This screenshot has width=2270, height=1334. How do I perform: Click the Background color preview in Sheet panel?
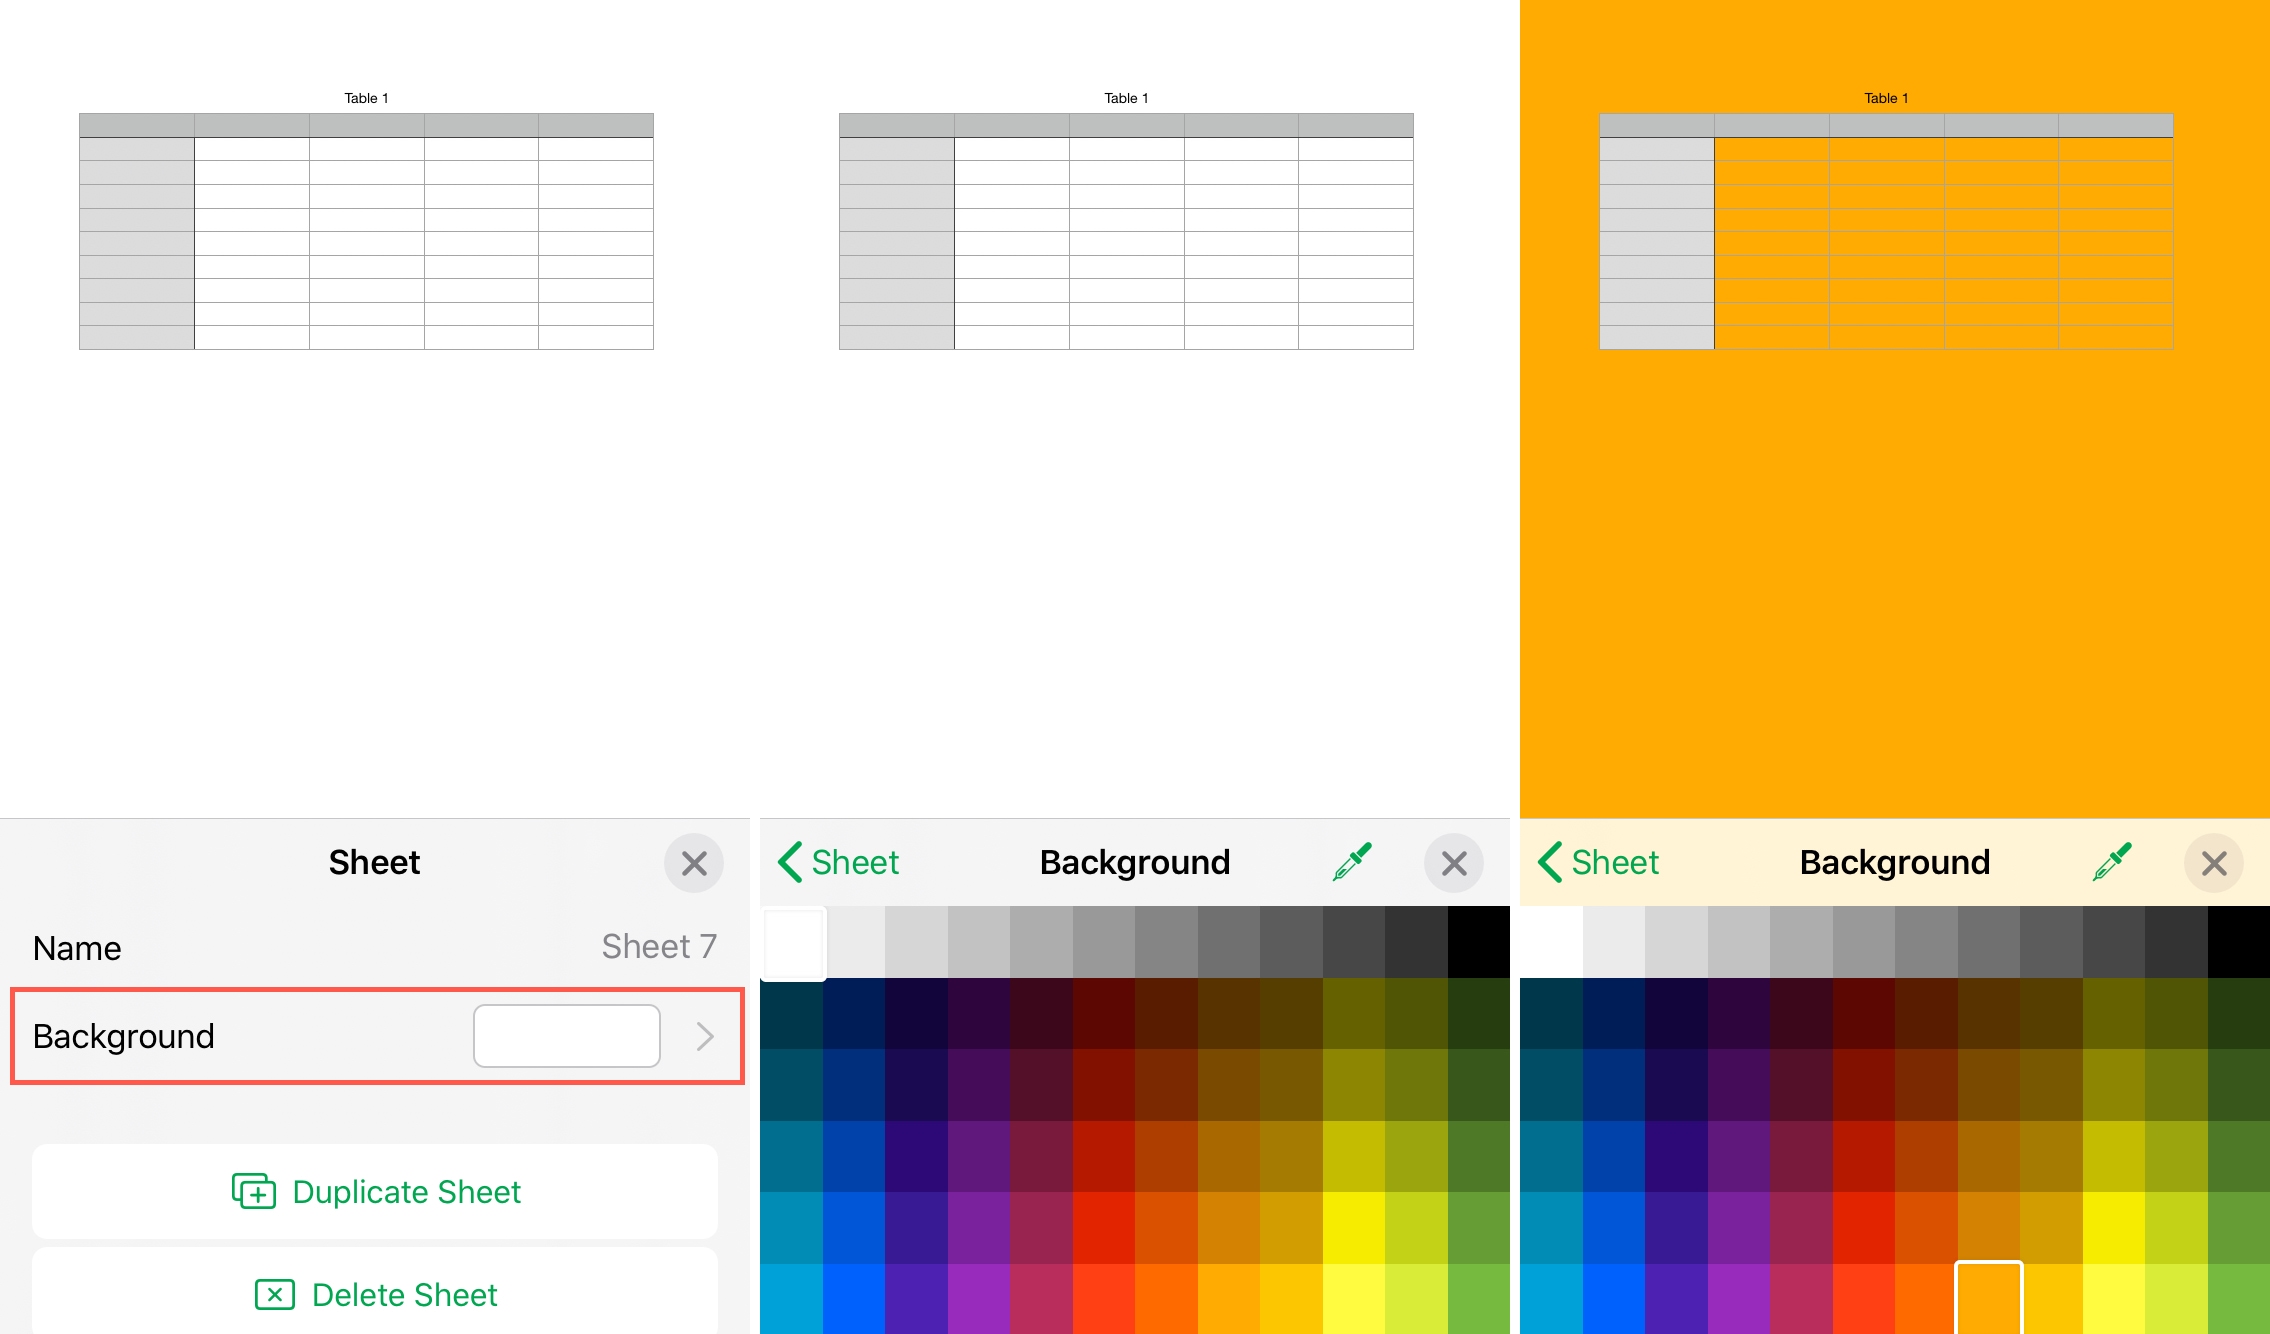click(x=566, y=1036)
